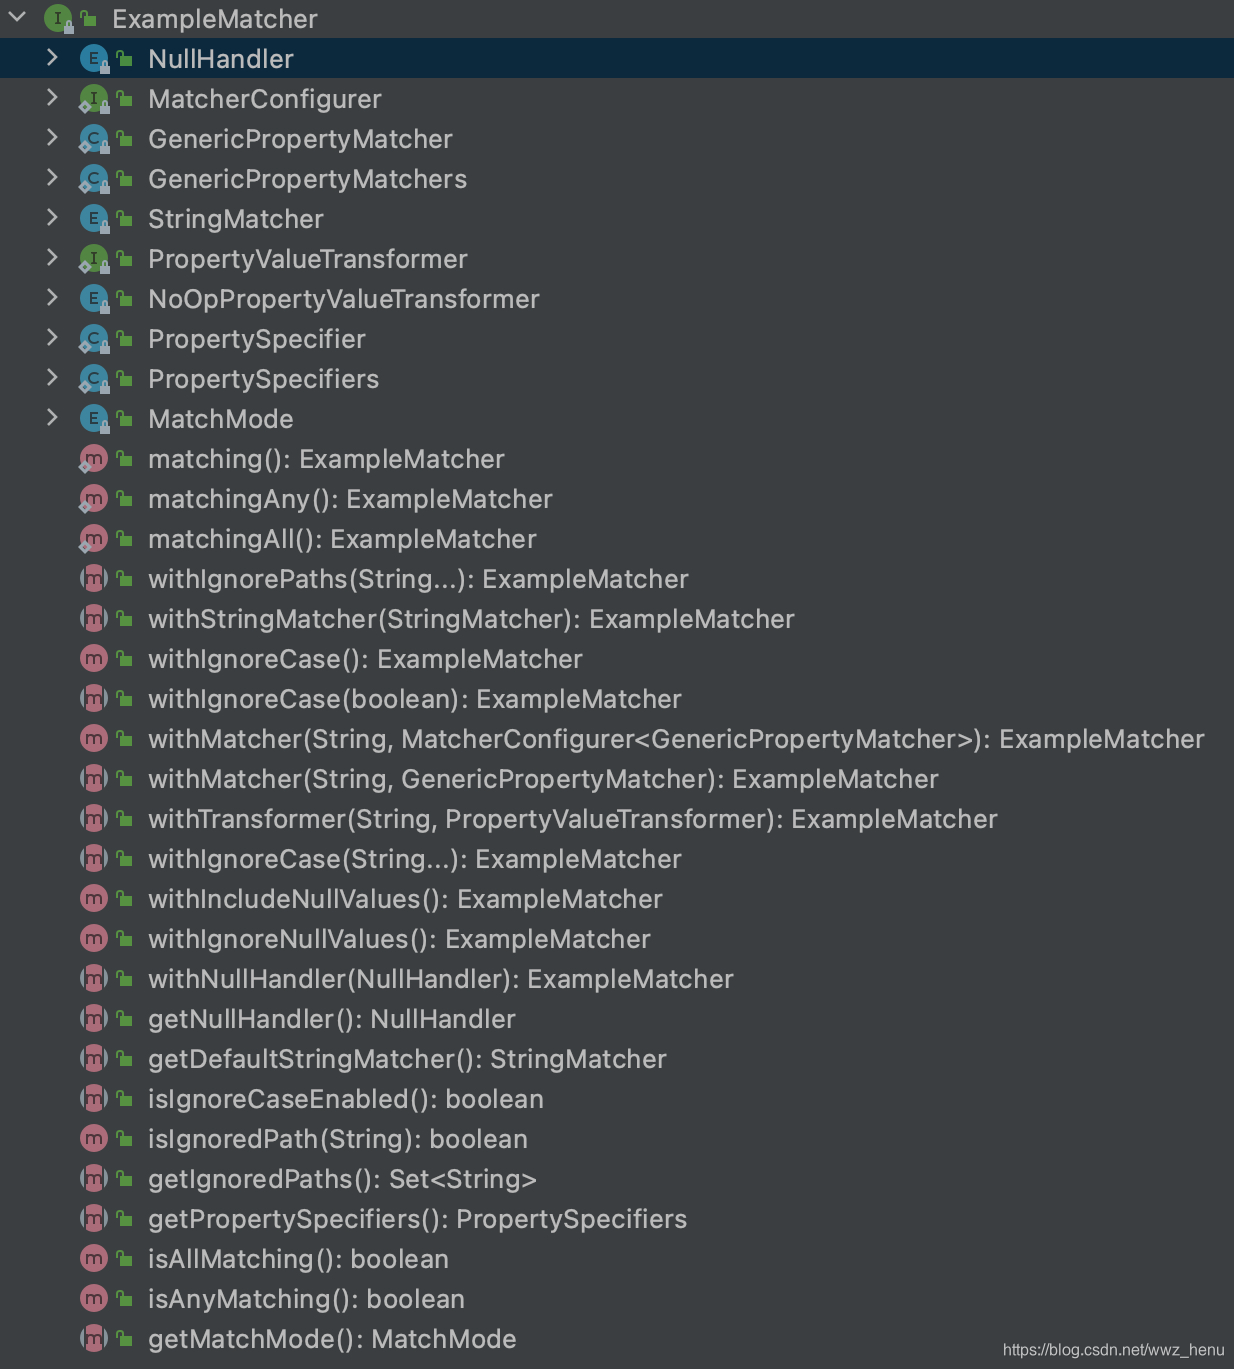Click the PropertyValueTransformer interface icon
Image resolution: width=1234 pixels, height=1369 pixels.
pos(94,258)
